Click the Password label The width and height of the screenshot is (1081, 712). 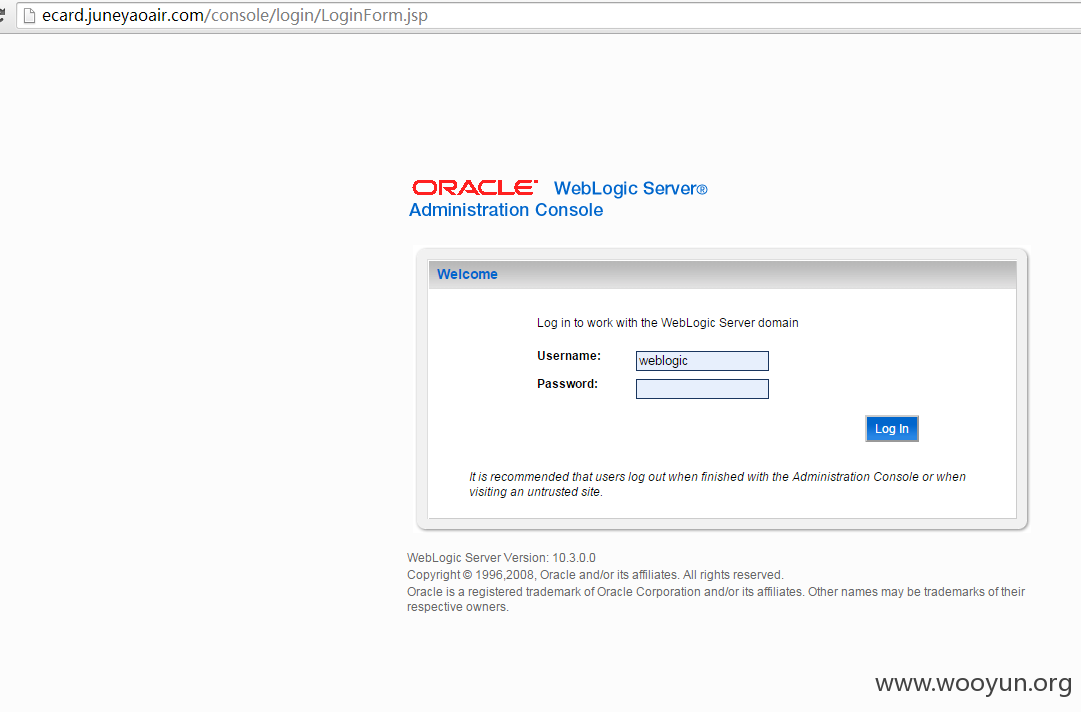(567, 384)
